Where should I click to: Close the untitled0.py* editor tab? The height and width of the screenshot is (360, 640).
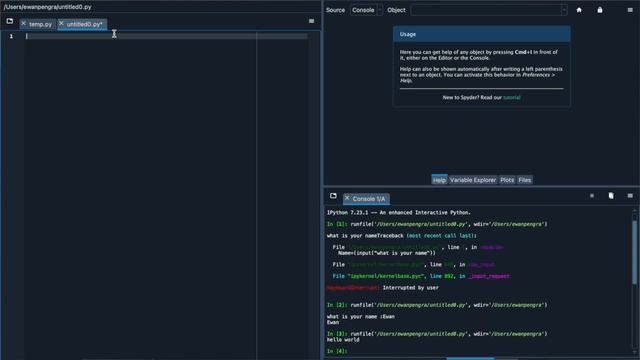coord(61,24)
